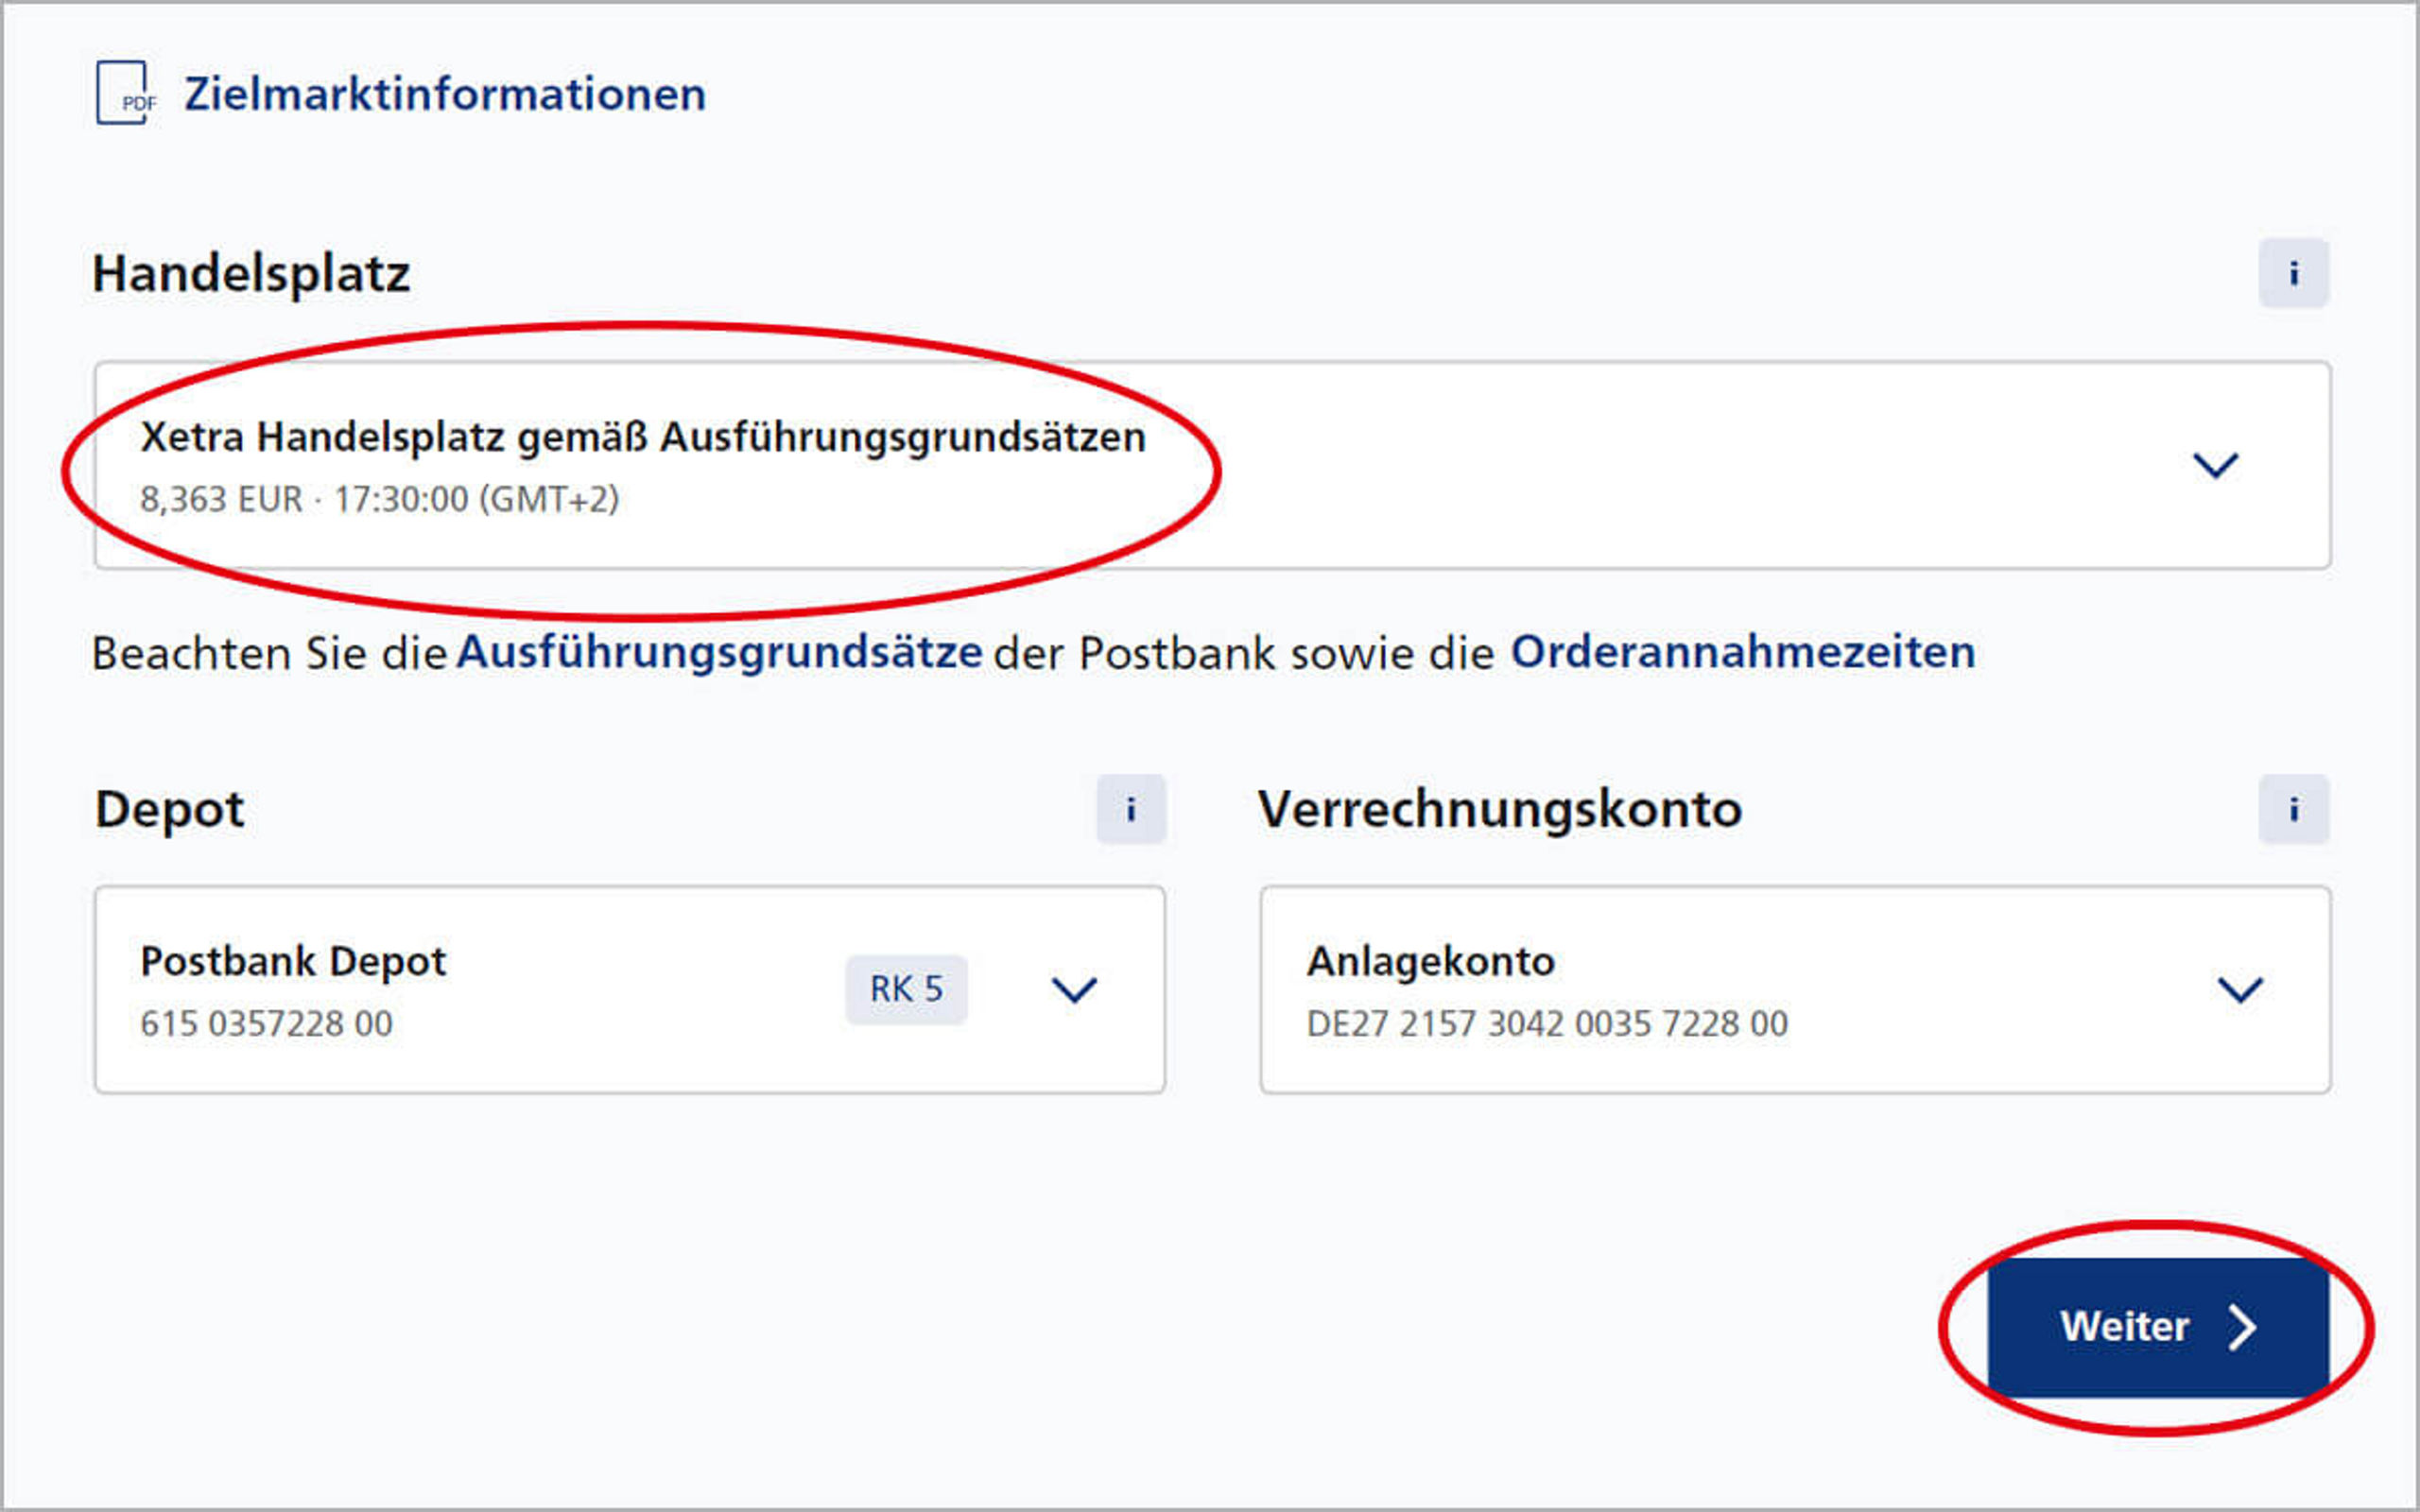
Task: Show info for the Verrechnungskonto section
Action: coord(2293,809)
